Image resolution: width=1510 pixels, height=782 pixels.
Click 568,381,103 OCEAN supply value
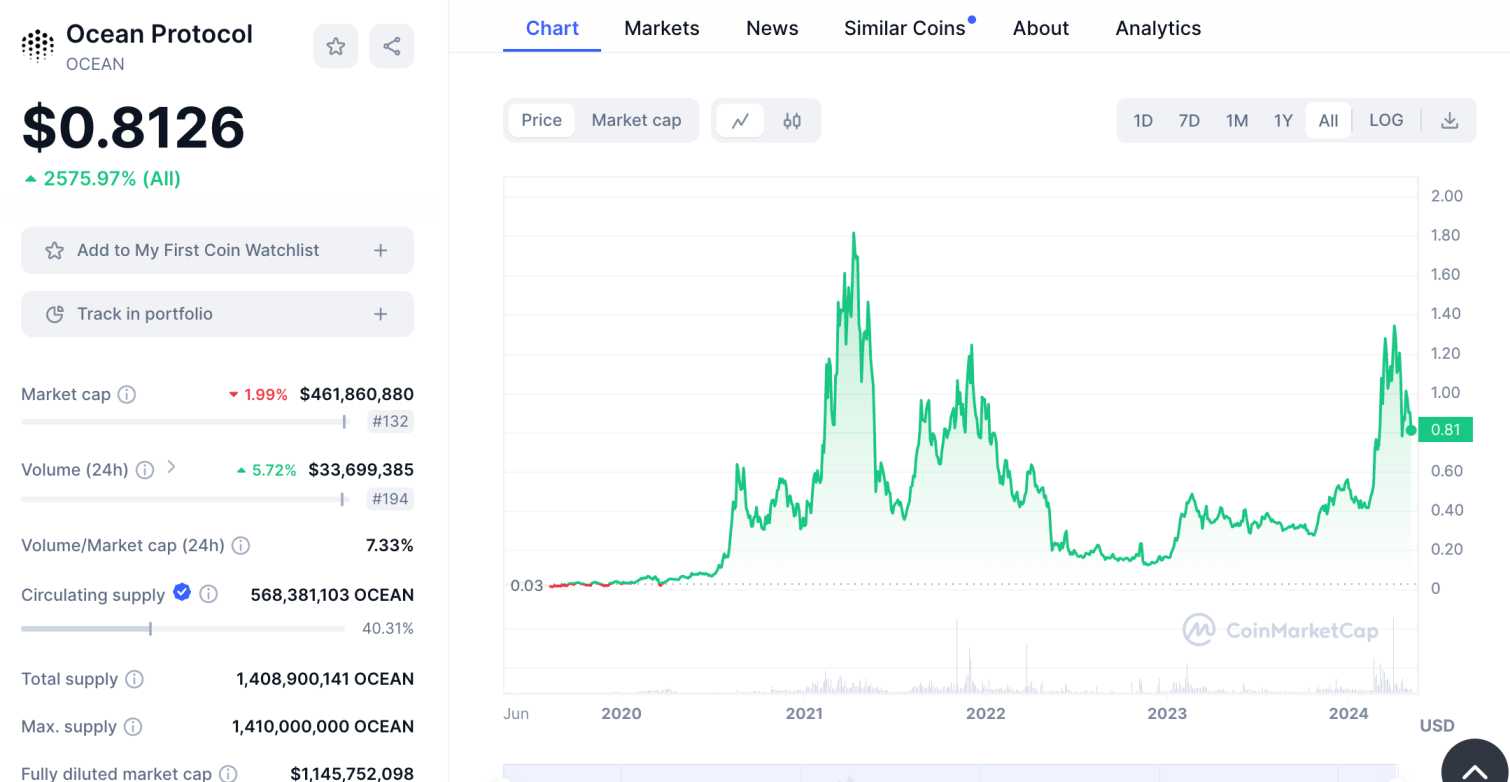pyautogui.click(x=332, y=595)
